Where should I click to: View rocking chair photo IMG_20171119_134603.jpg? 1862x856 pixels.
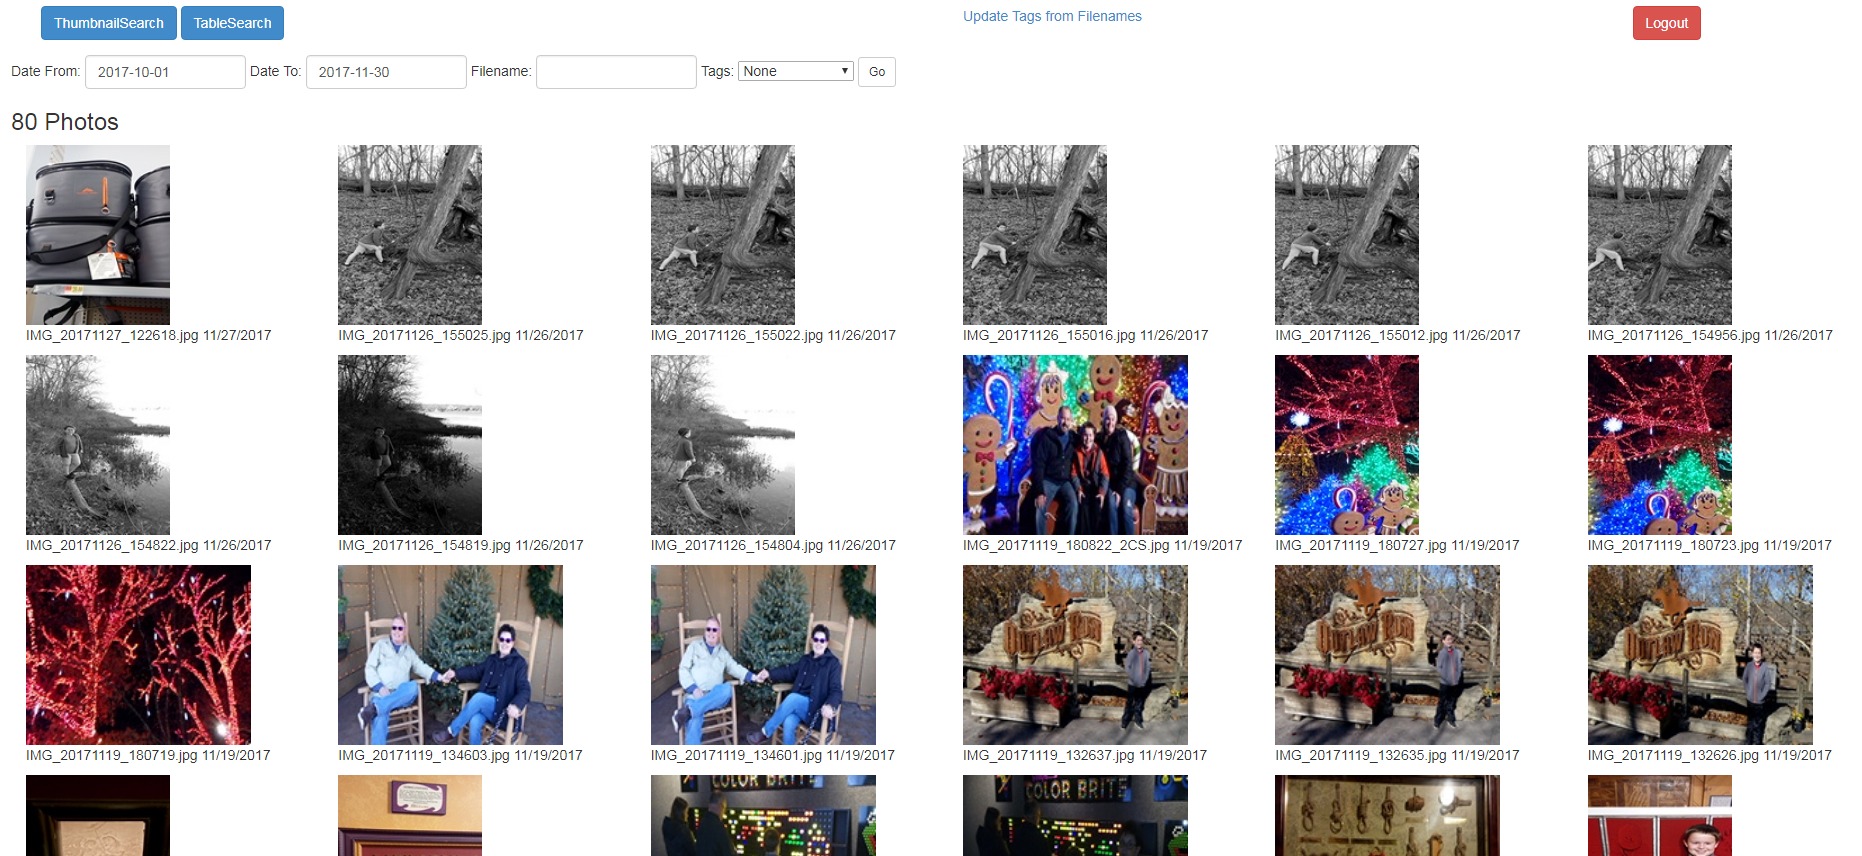tap(450, 654)
